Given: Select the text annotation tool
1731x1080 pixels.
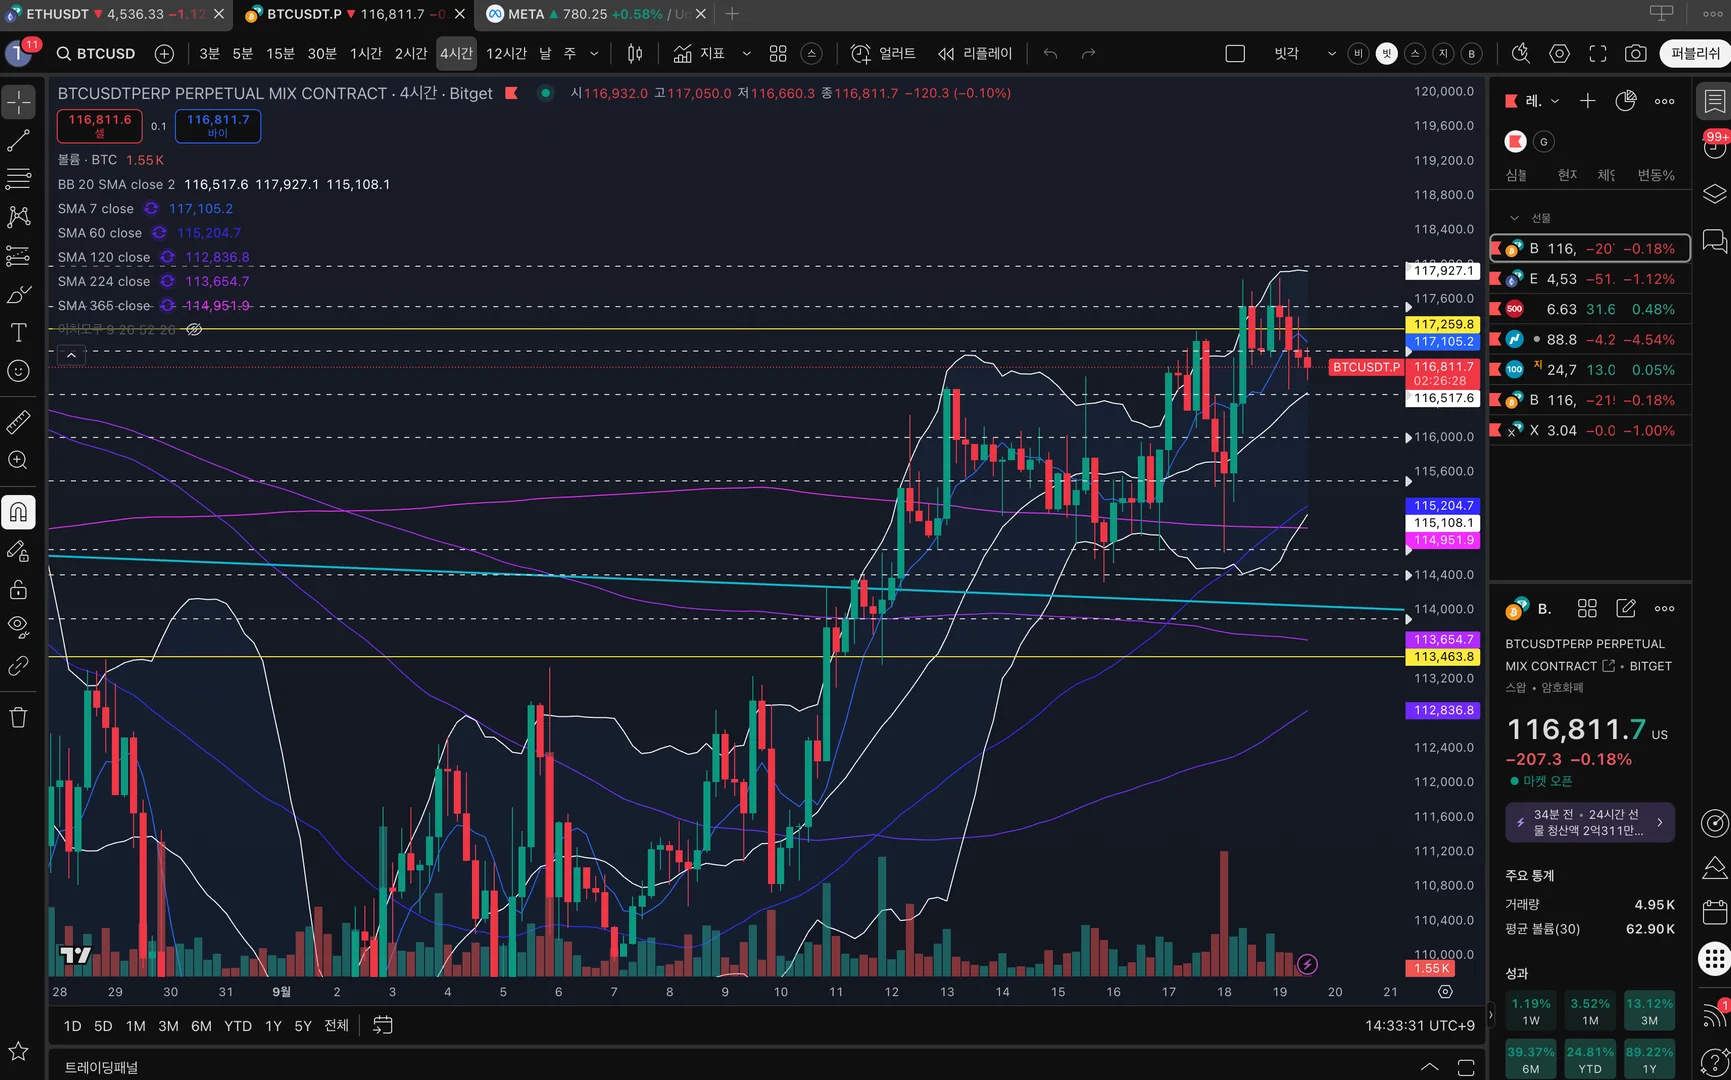Looking at the screenshot, I should coord(19,332).
